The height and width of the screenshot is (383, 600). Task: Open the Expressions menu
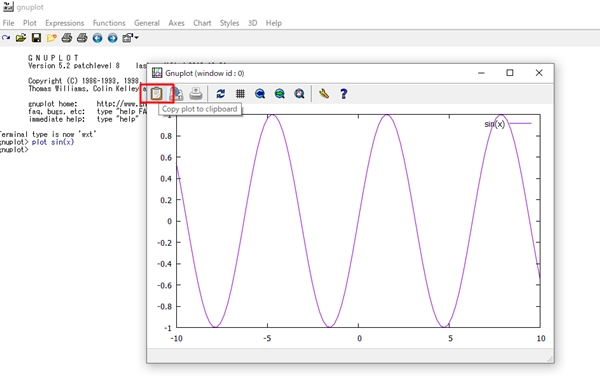[64, 23]
